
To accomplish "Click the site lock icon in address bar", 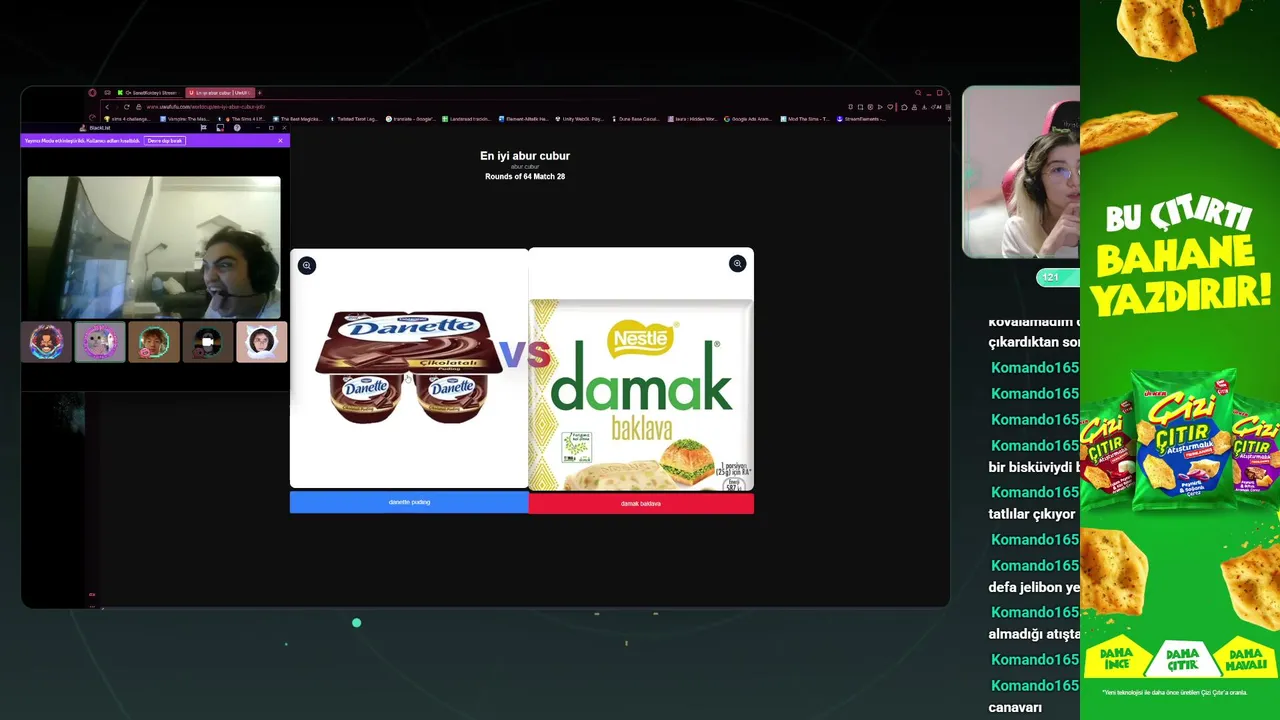I will click(139, 107).
